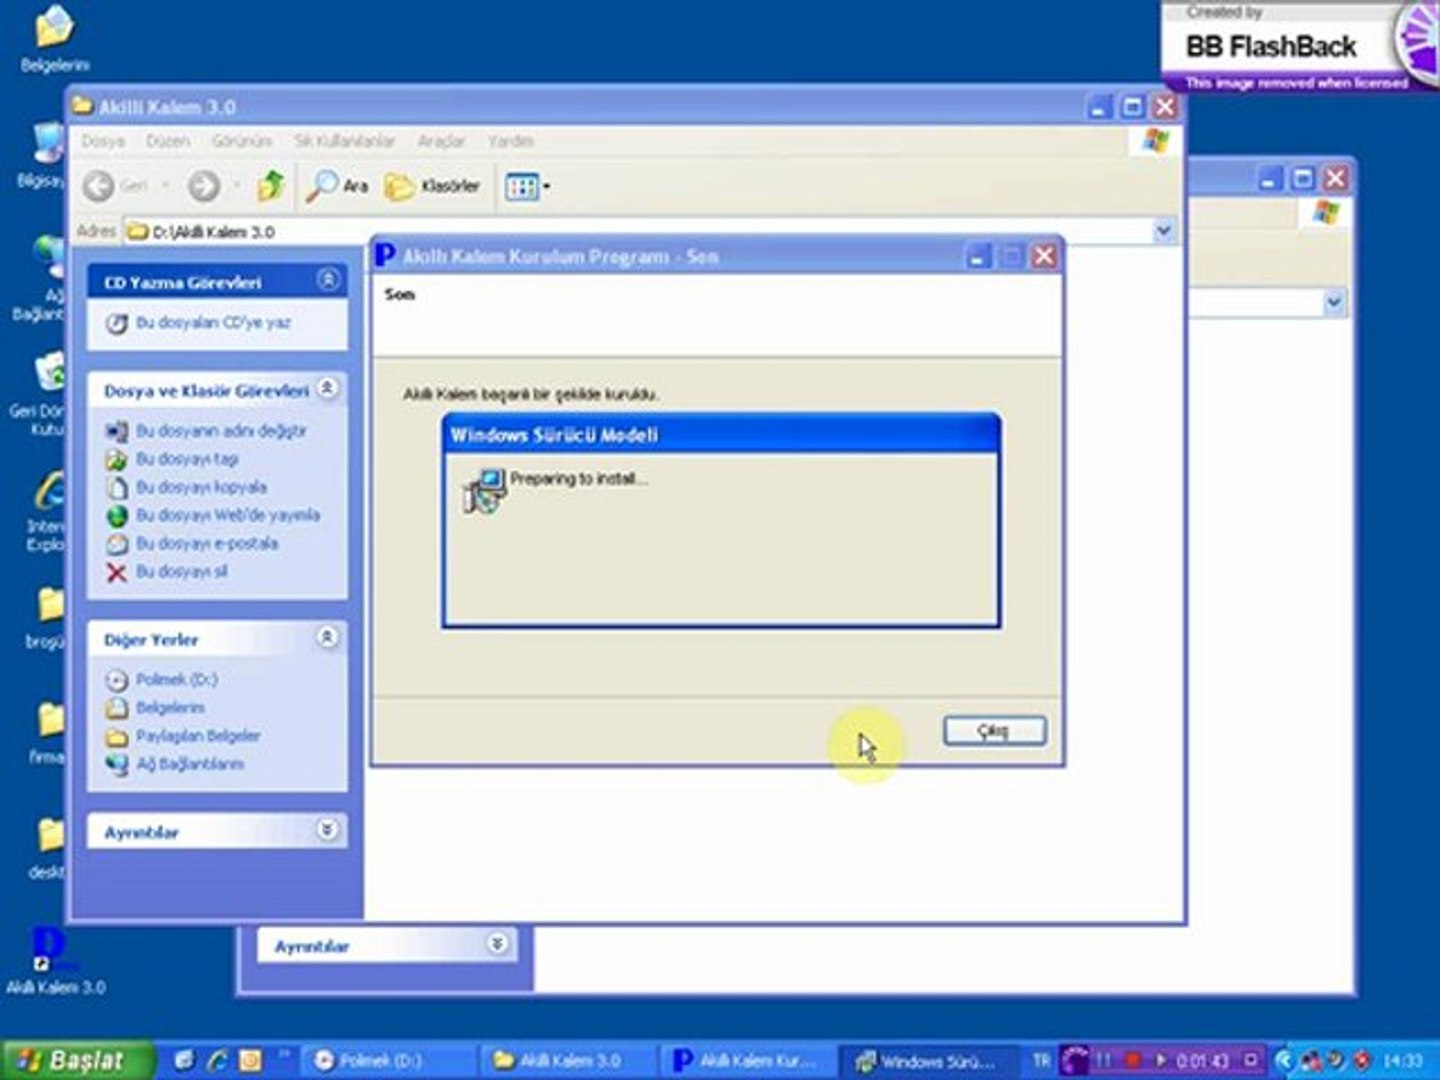The height and width of the screenshot is (1080, 1440).
Task: Collapse the Dosya ve Klasör Görevleri panel
Action: click(328, 388)
